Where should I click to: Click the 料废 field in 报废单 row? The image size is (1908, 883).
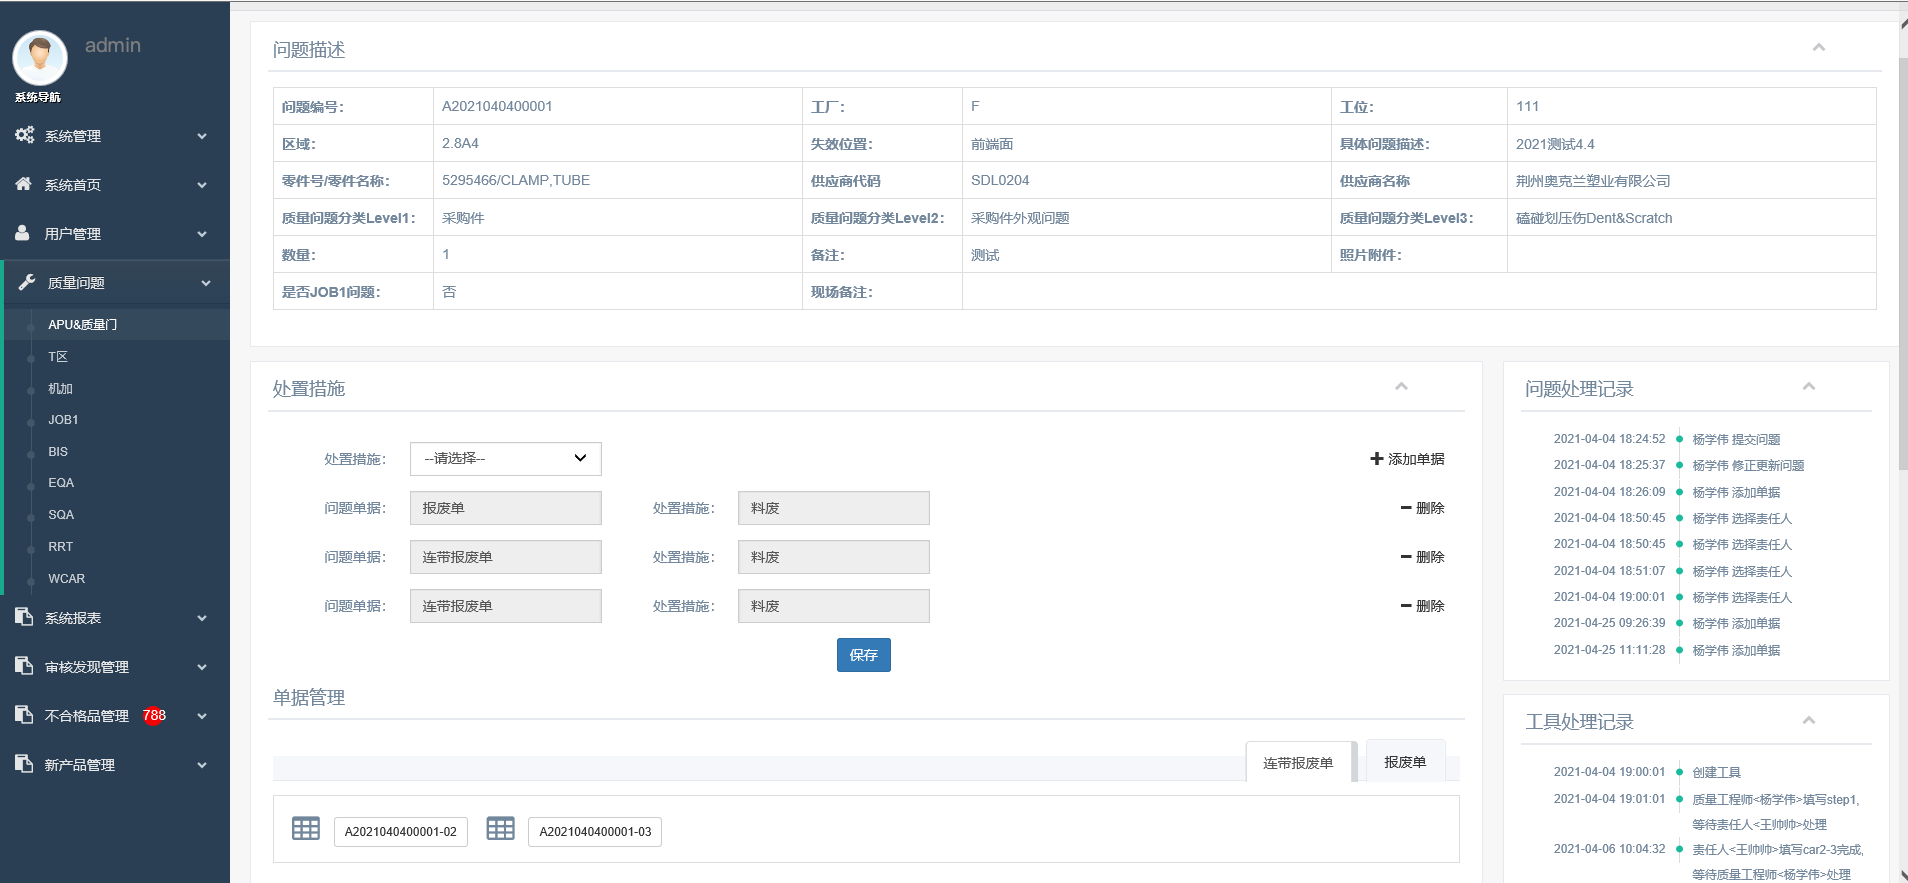coord(833,508)
